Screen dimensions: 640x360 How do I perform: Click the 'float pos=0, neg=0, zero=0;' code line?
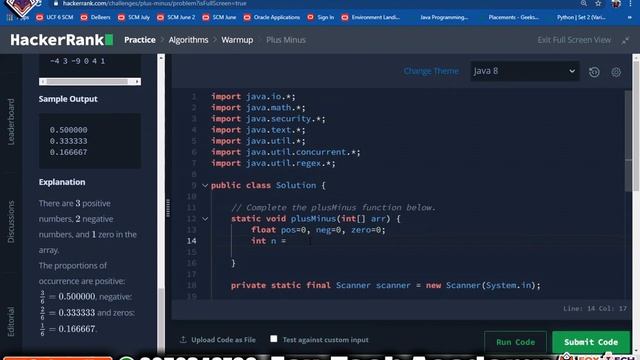click(318, 230)
